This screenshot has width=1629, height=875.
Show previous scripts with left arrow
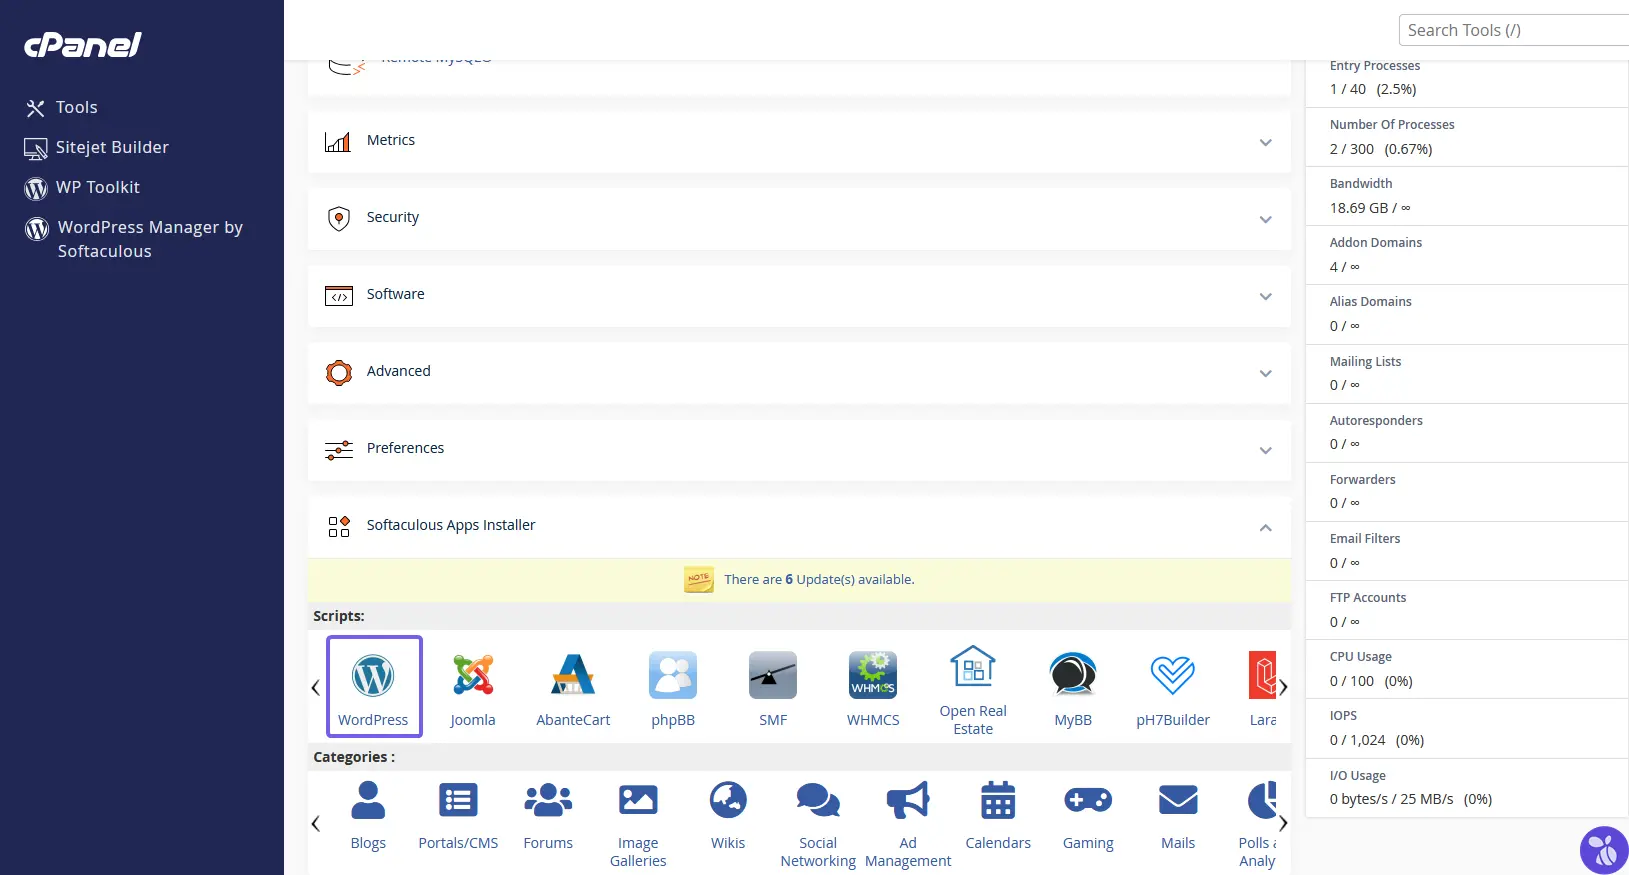click(x=315, y=687)
